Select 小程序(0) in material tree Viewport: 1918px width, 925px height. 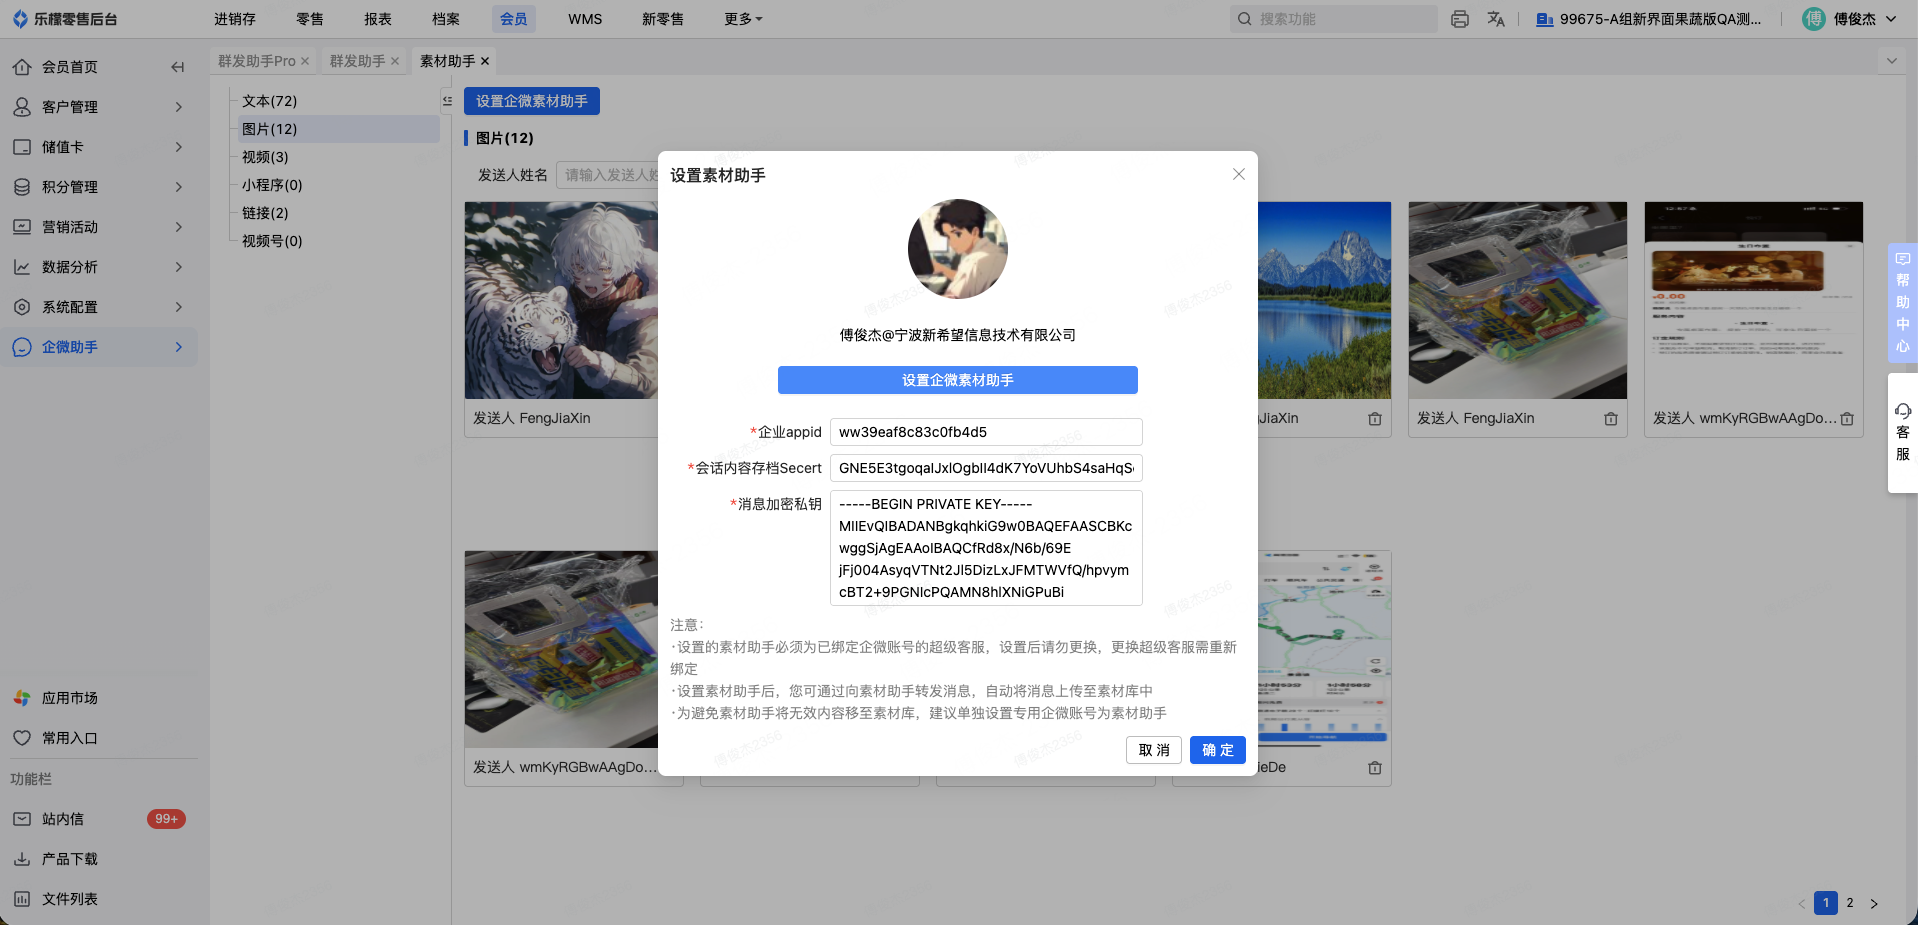(x=272, y=185)
